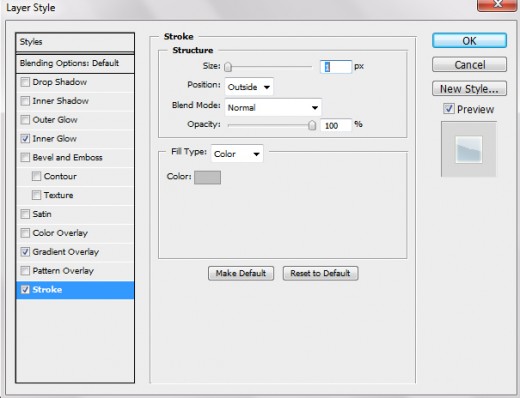This screenshot has height=398, width=520.
Task: Open the Inner Glow settings label
Action: tap(55, 139)
